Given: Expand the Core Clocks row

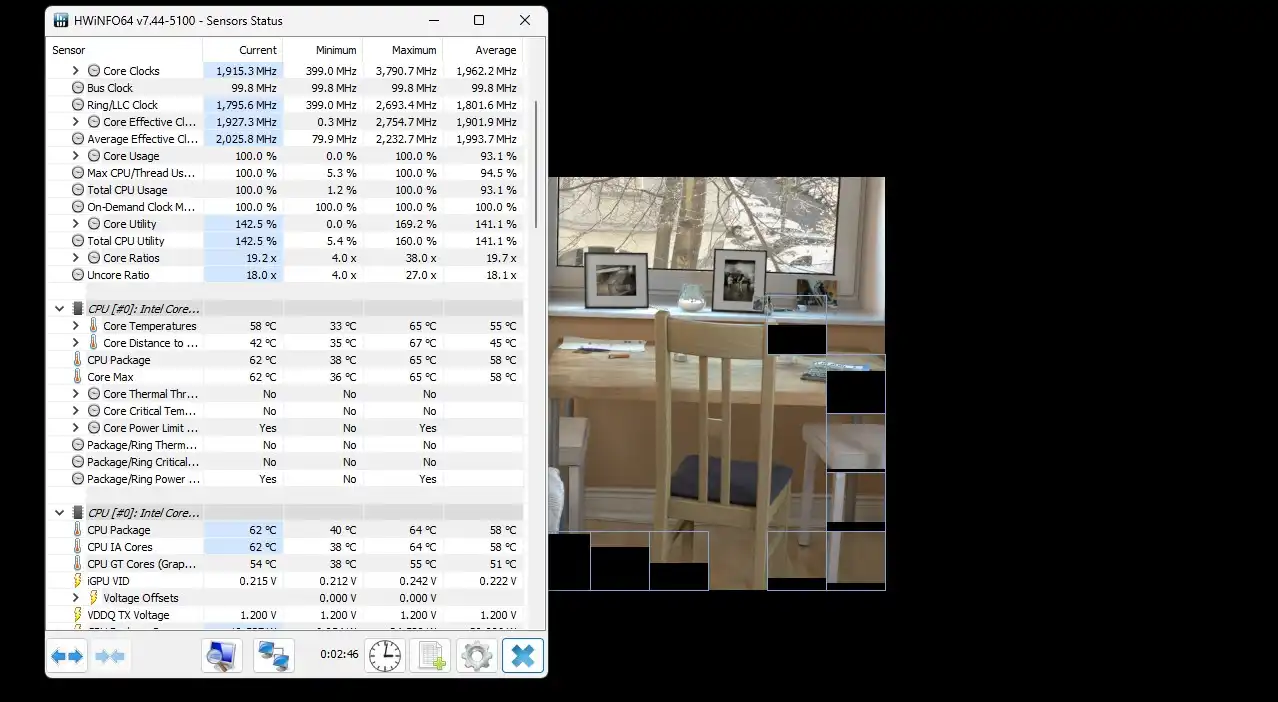Looking at the screenshot, I should click(75, 71).
